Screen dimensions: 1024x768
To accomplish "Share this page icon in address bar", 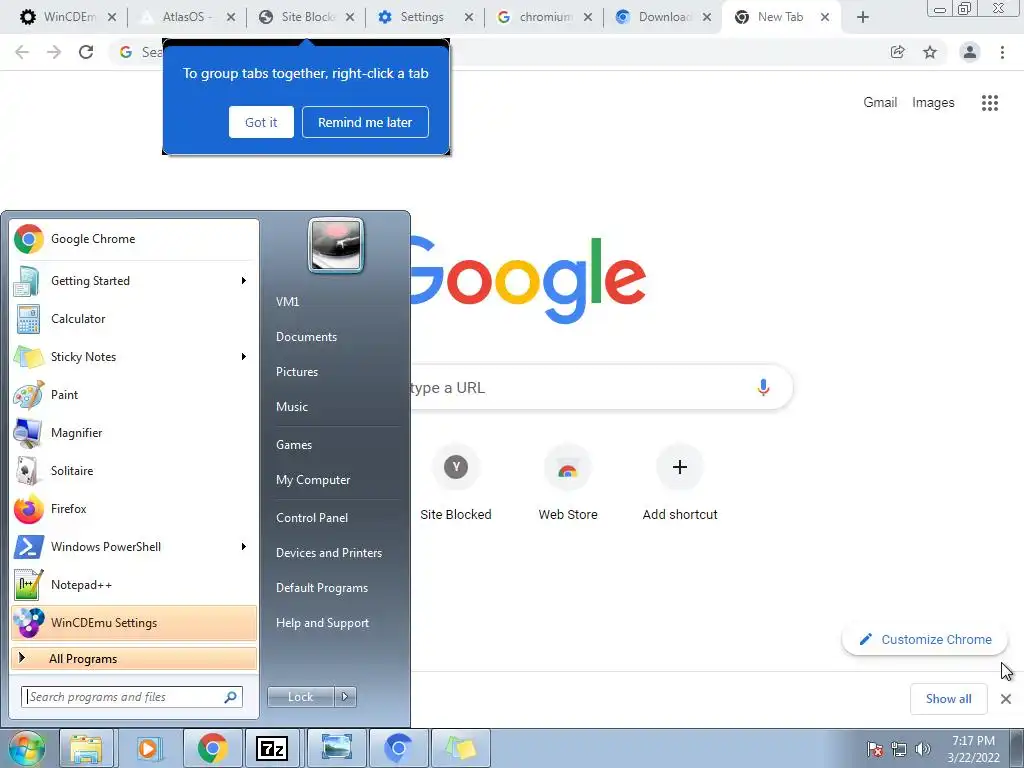I will pyautogui.click(x=898, y=52).
